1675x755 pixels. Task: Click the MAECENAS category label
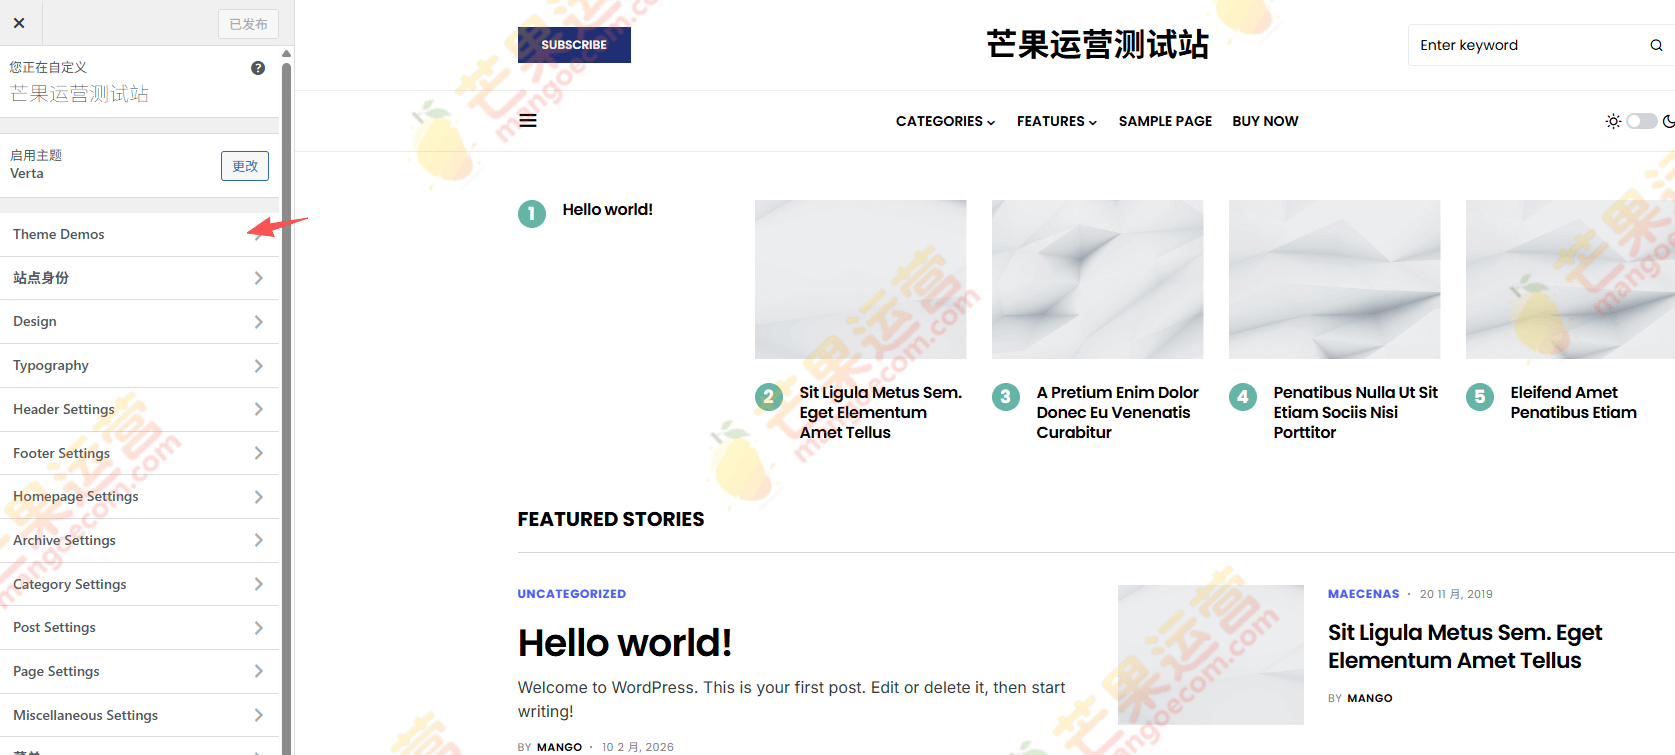click(1364, 594)
